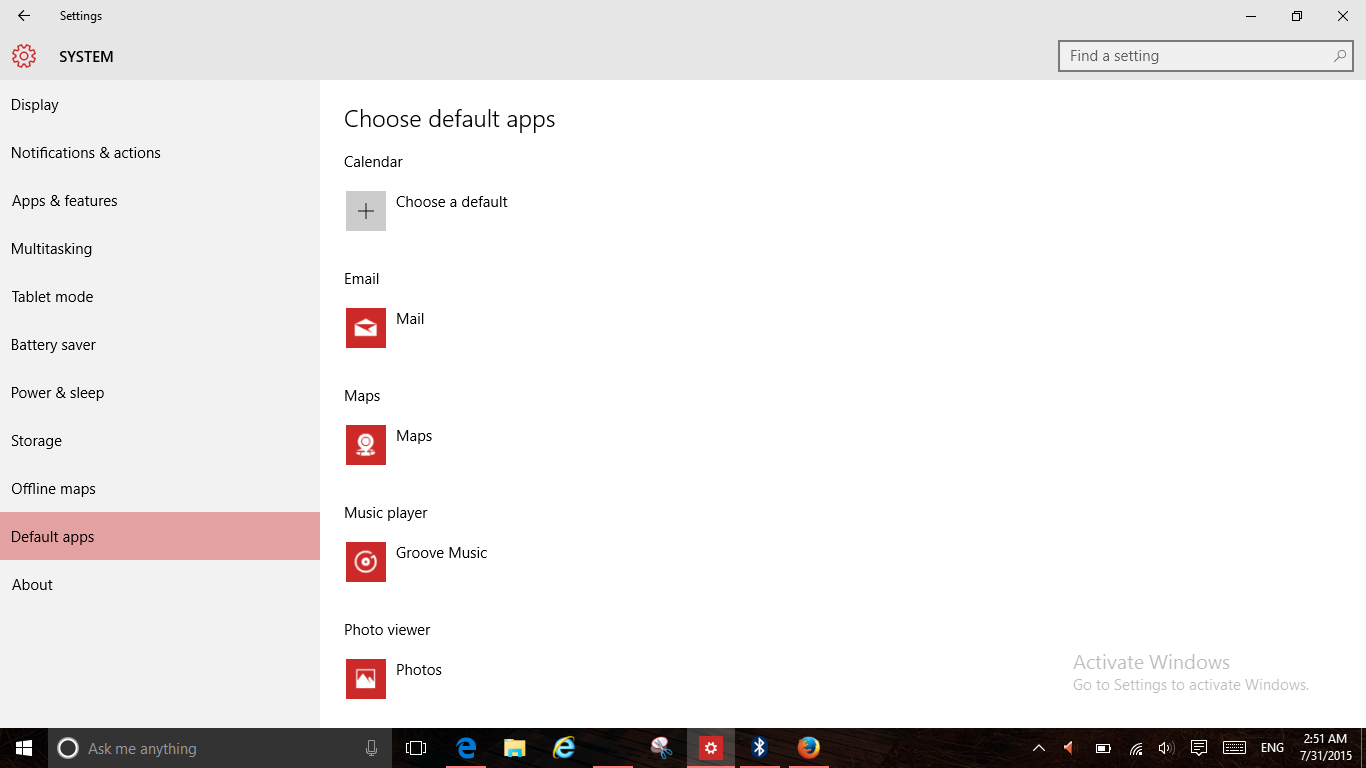This screenshot has width=1366, height=768.
Task: Open Firefox from the taskbar
Action: pyautogui.click(x=807, y=747)
